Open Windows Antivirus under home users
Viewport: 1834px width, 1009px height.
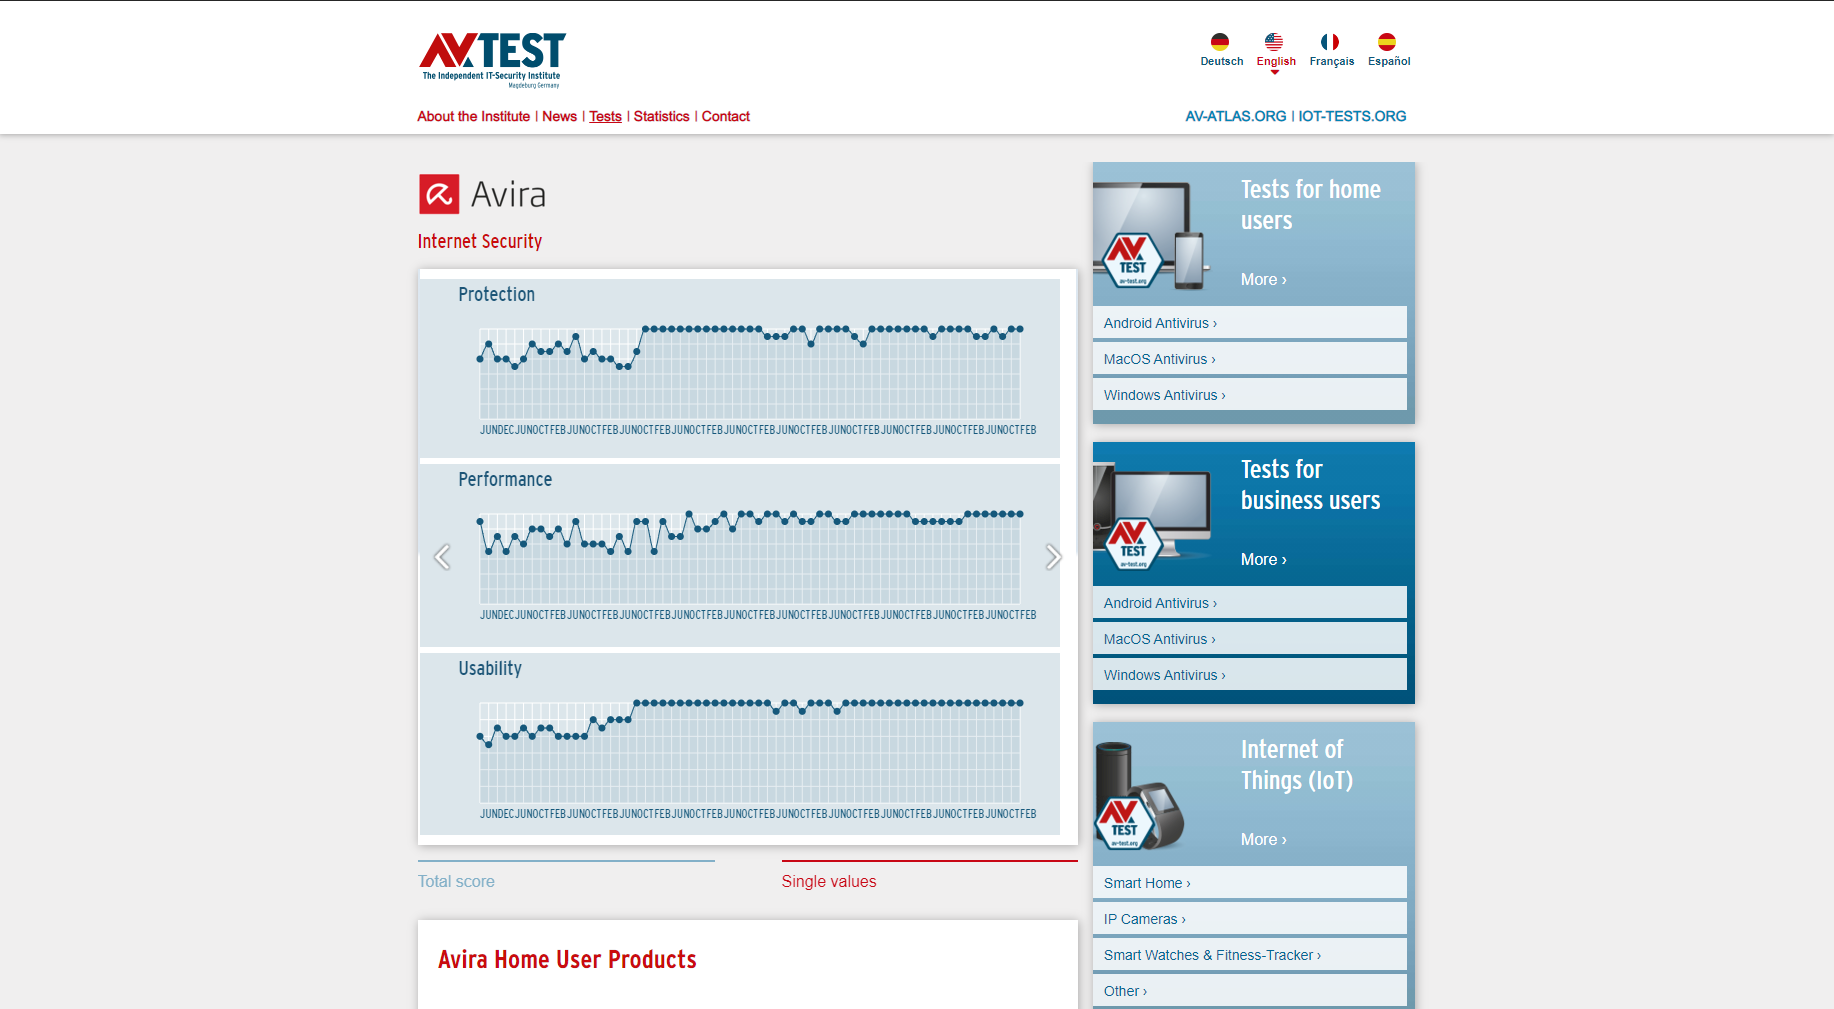[1250, 395]
